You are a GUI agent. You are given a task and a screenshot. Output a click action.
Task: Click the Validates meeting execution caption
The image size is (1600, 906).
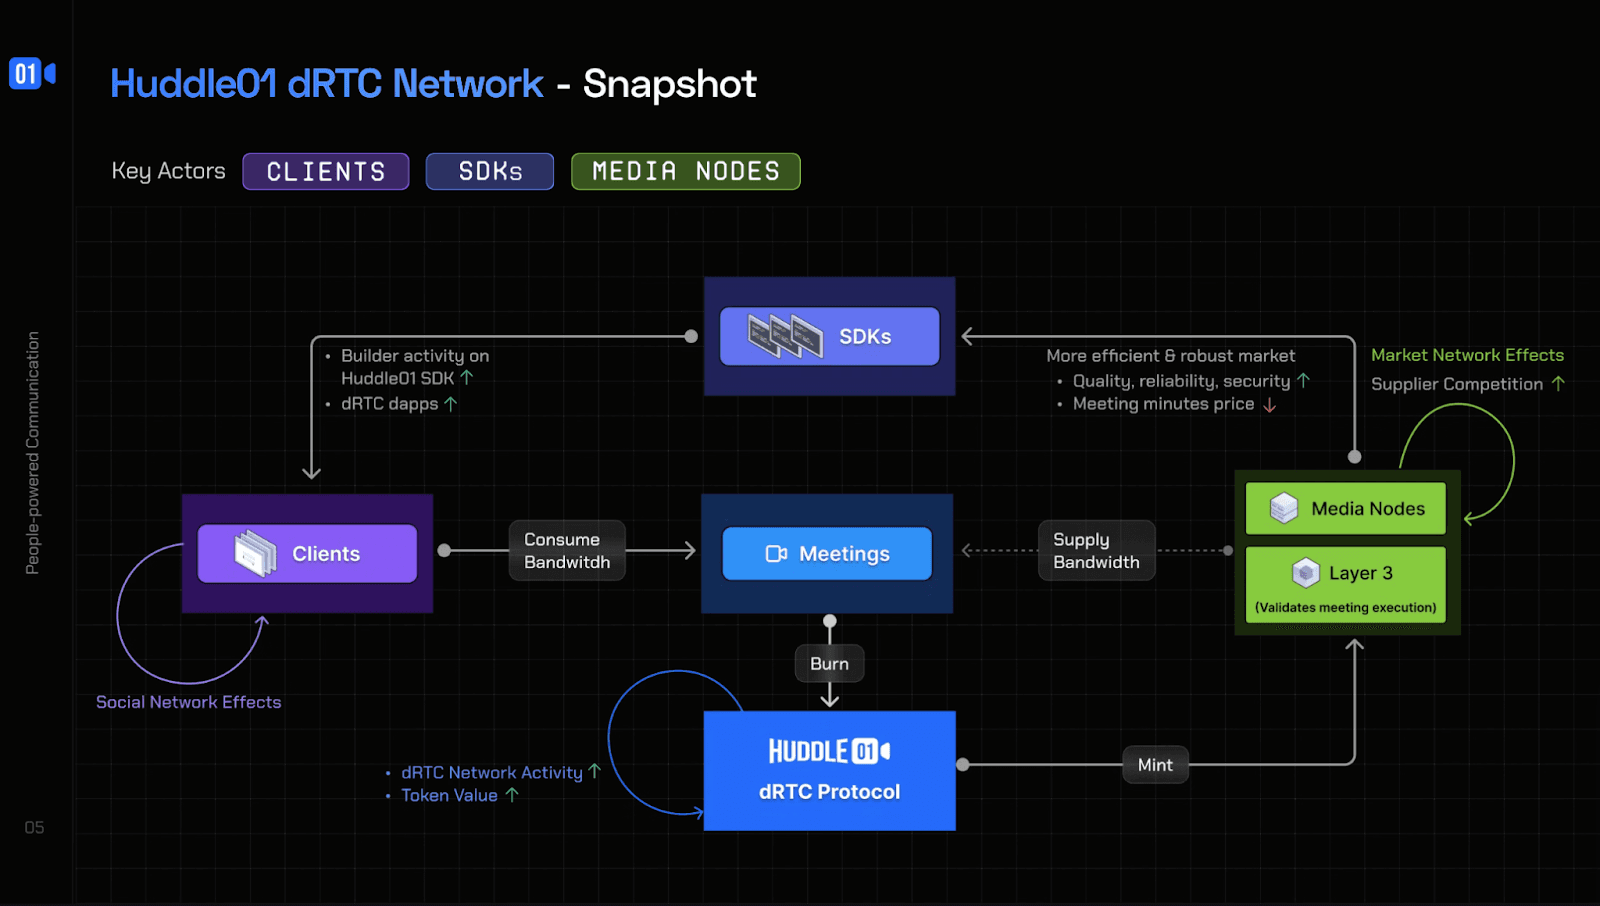[1346, 607]
